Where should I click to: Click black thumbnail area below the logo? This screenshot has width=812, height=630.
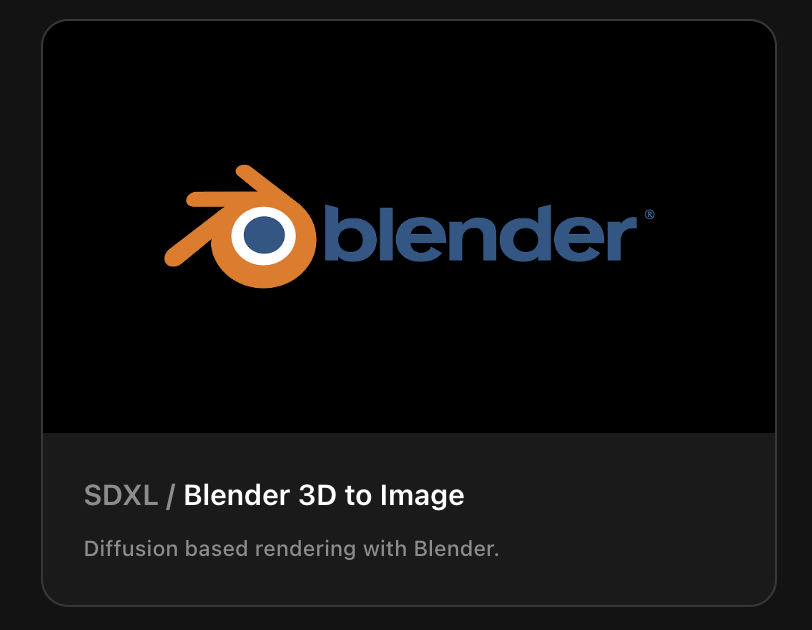409,362
